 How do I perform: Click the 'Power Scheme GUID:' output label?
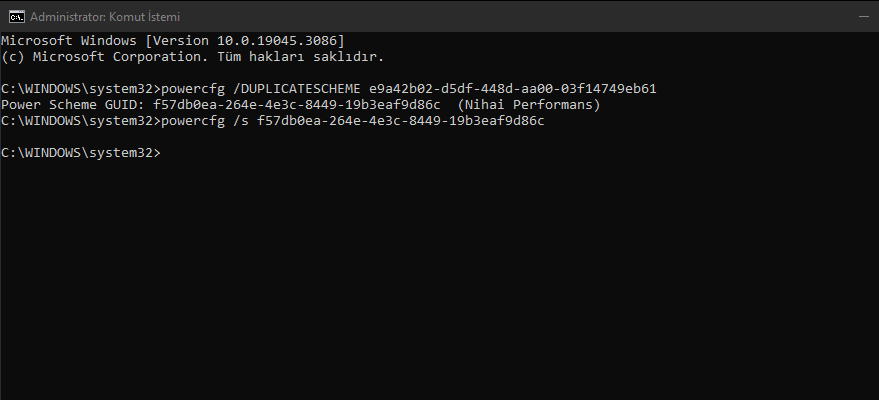pyautogui.click(x=73, y=105)
